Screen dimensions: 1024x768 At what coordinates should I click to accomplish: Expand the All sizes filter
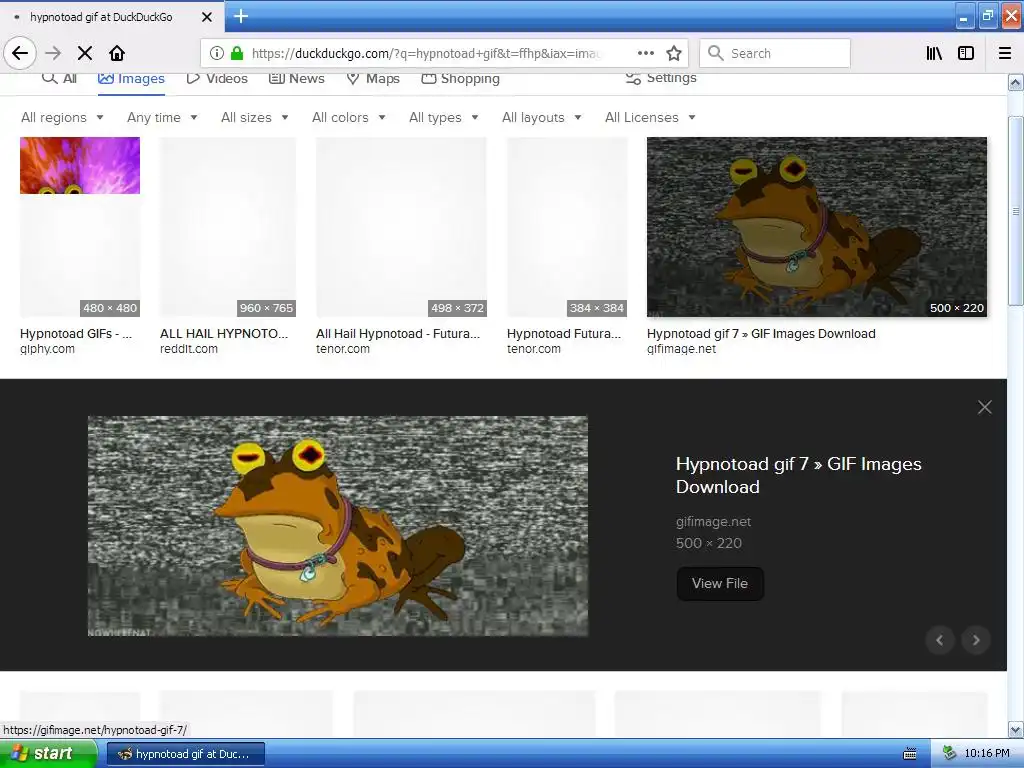coord(255,118)
